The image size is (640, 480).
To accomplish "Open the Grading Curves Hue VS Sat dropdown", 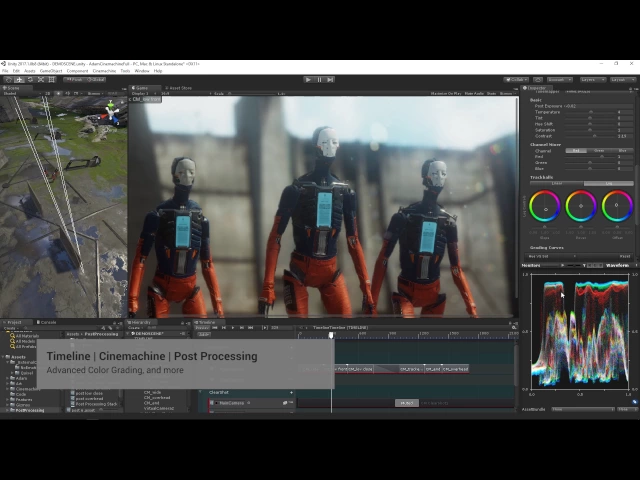I will pyautogui.click(x=551, y=256).
